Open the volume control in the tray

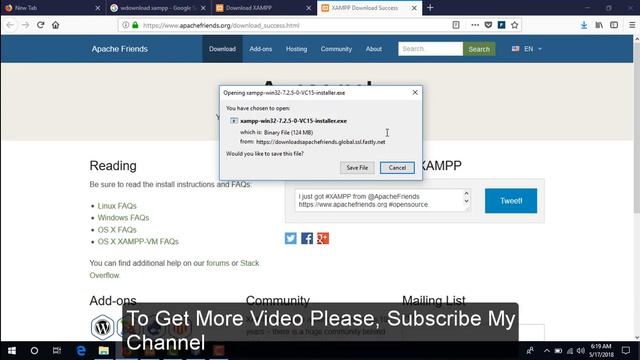(x=580, y=351)
